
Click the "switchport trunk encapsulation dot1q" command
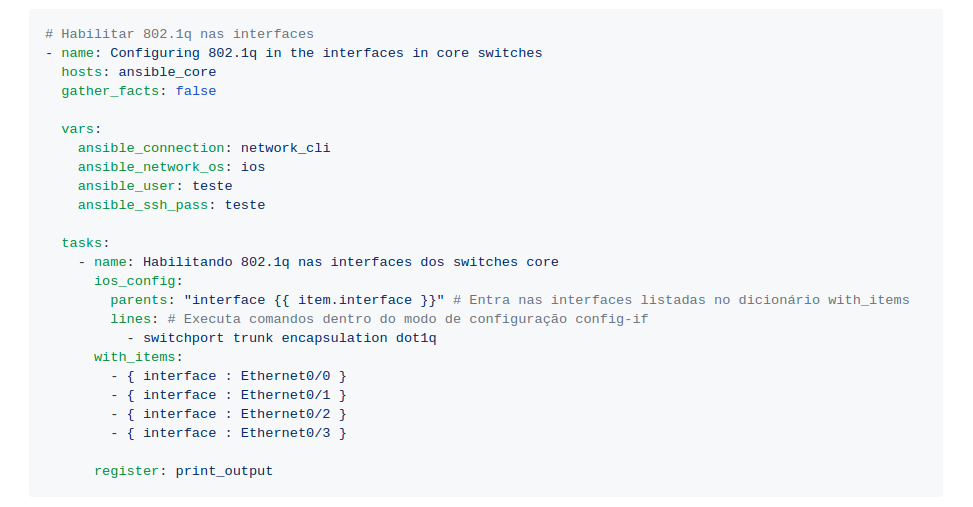[x=290, y=338]
